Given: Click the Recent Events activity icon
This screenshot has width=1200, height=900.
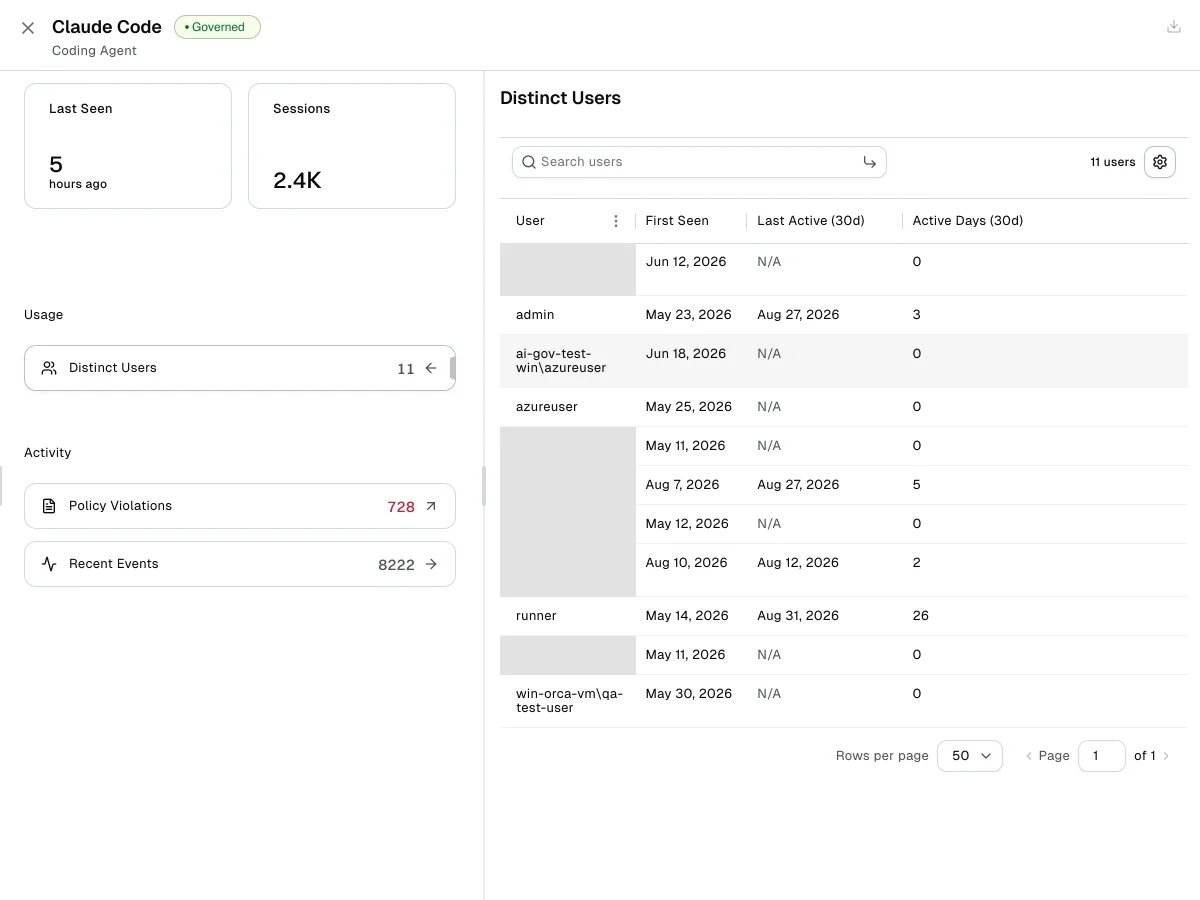Looking at the screenshot, I should pos(49,564).
